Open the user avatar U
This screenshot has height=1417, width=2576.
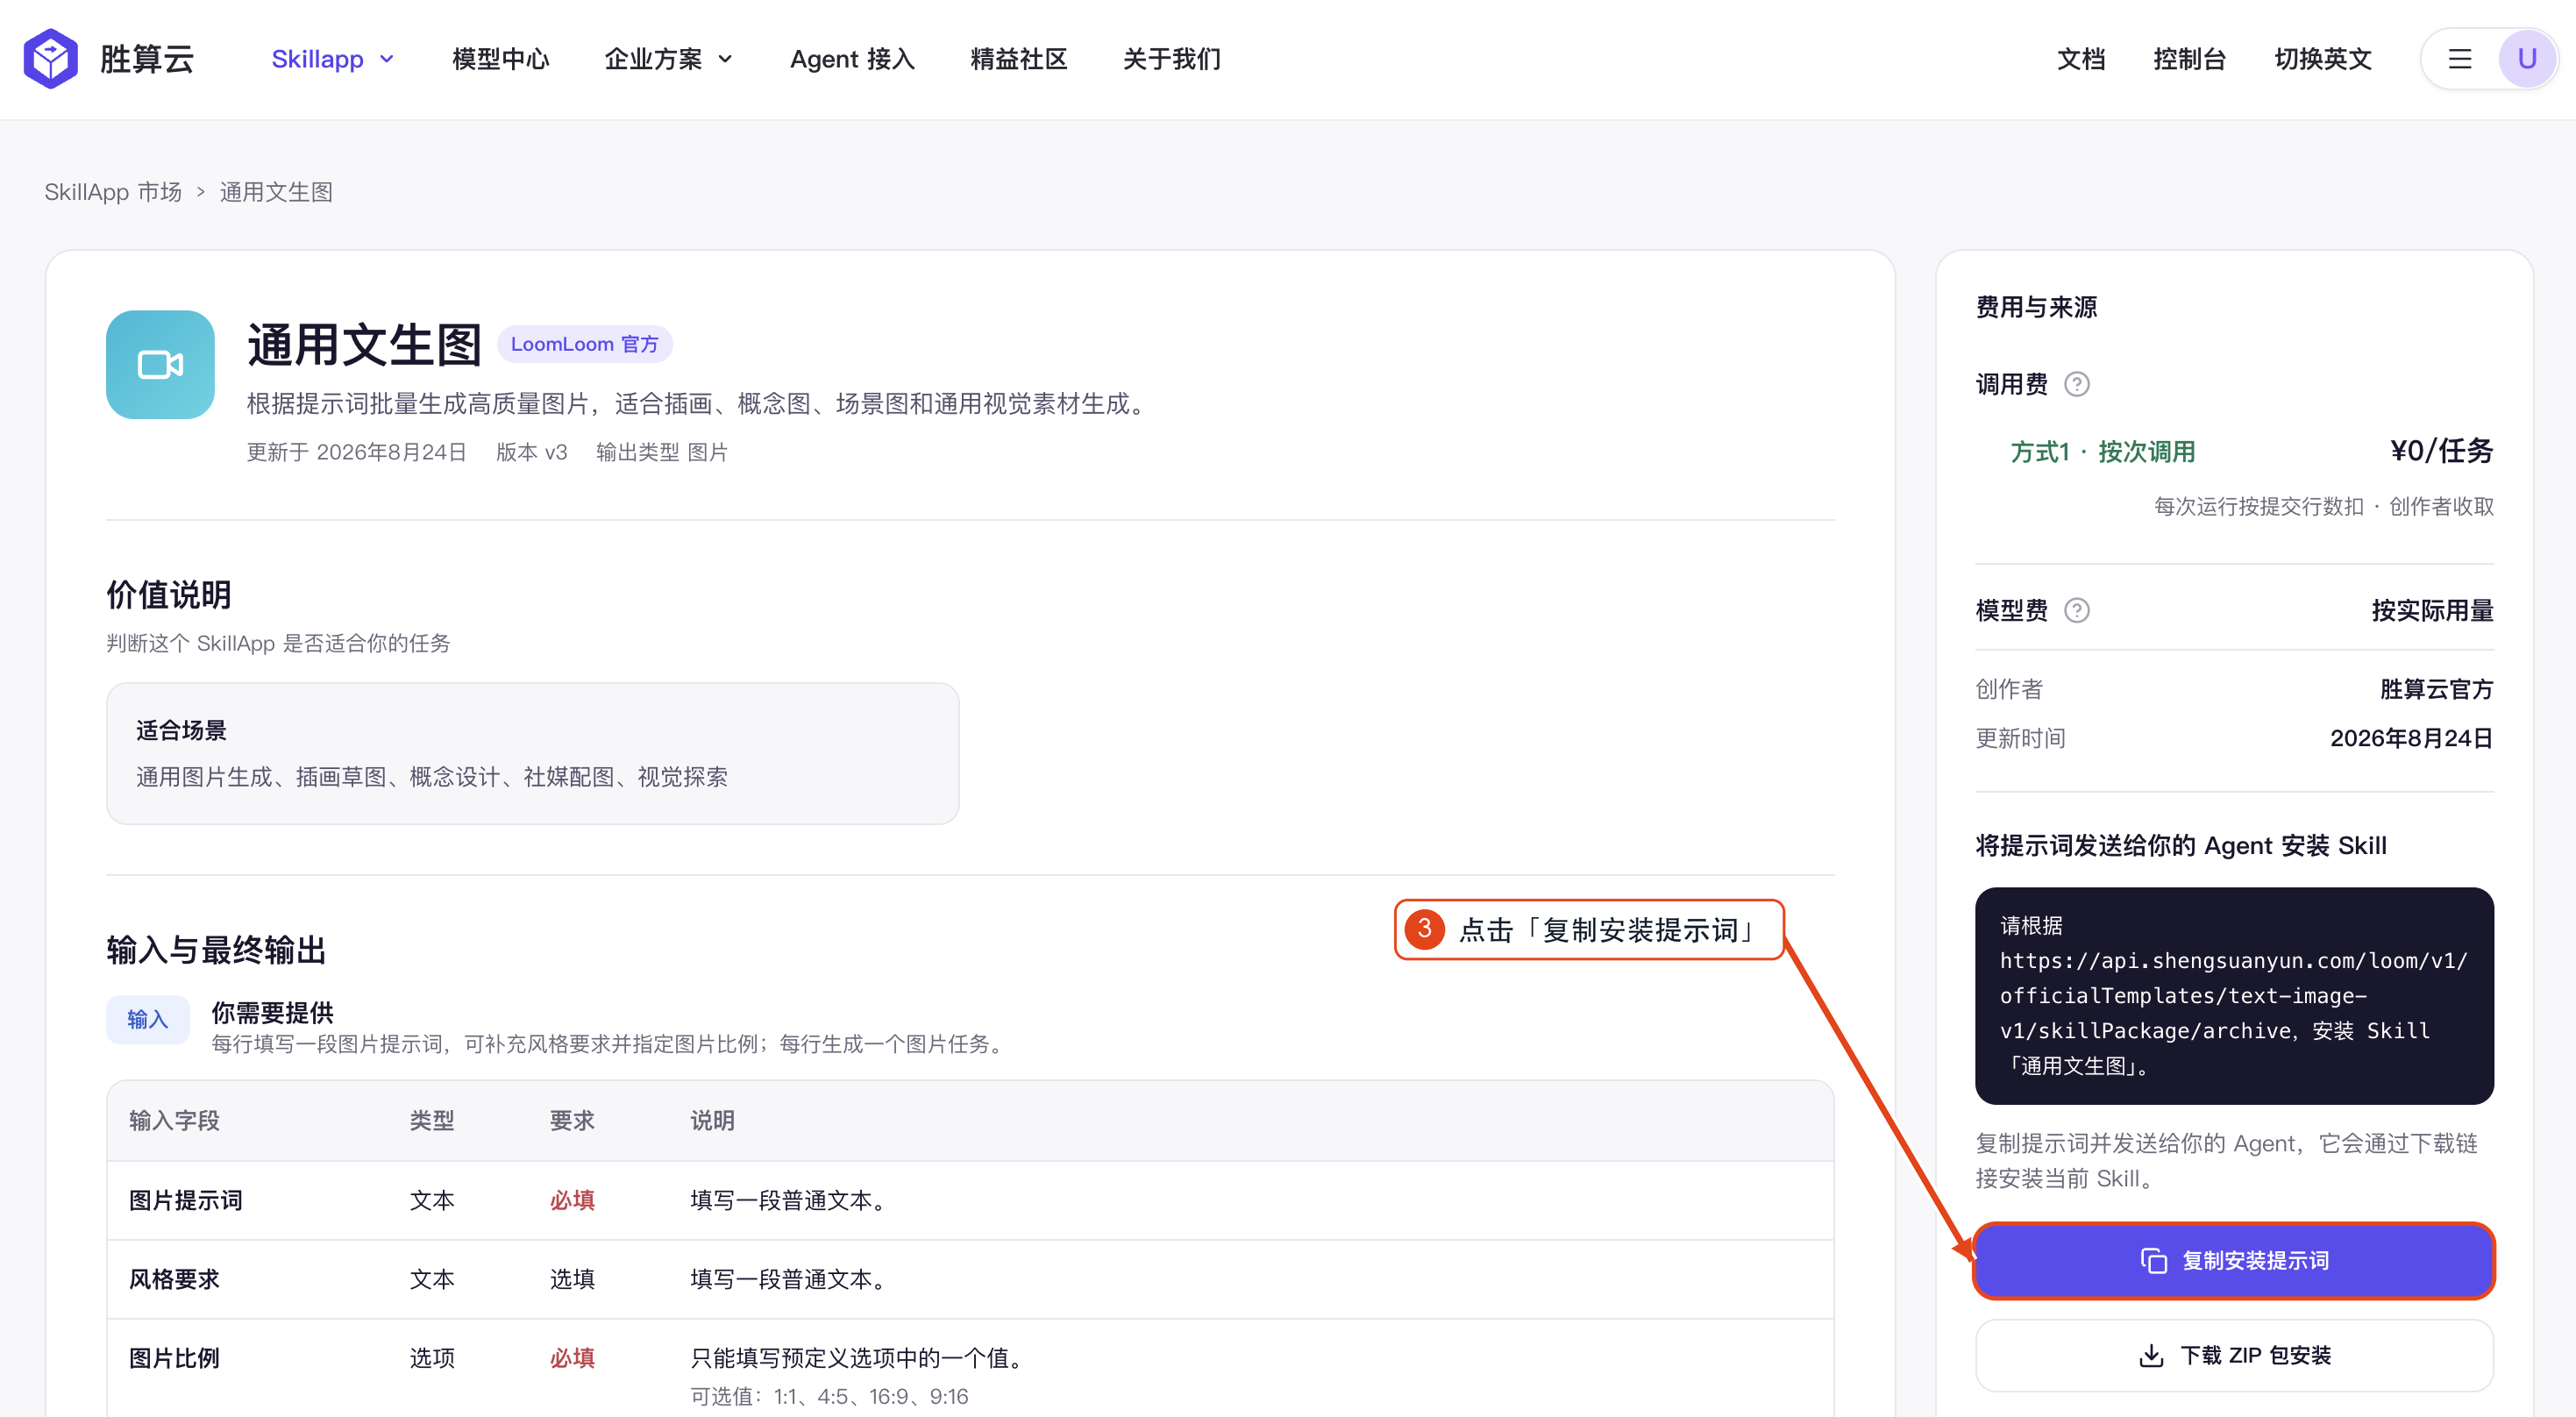tap(2526, 59)
